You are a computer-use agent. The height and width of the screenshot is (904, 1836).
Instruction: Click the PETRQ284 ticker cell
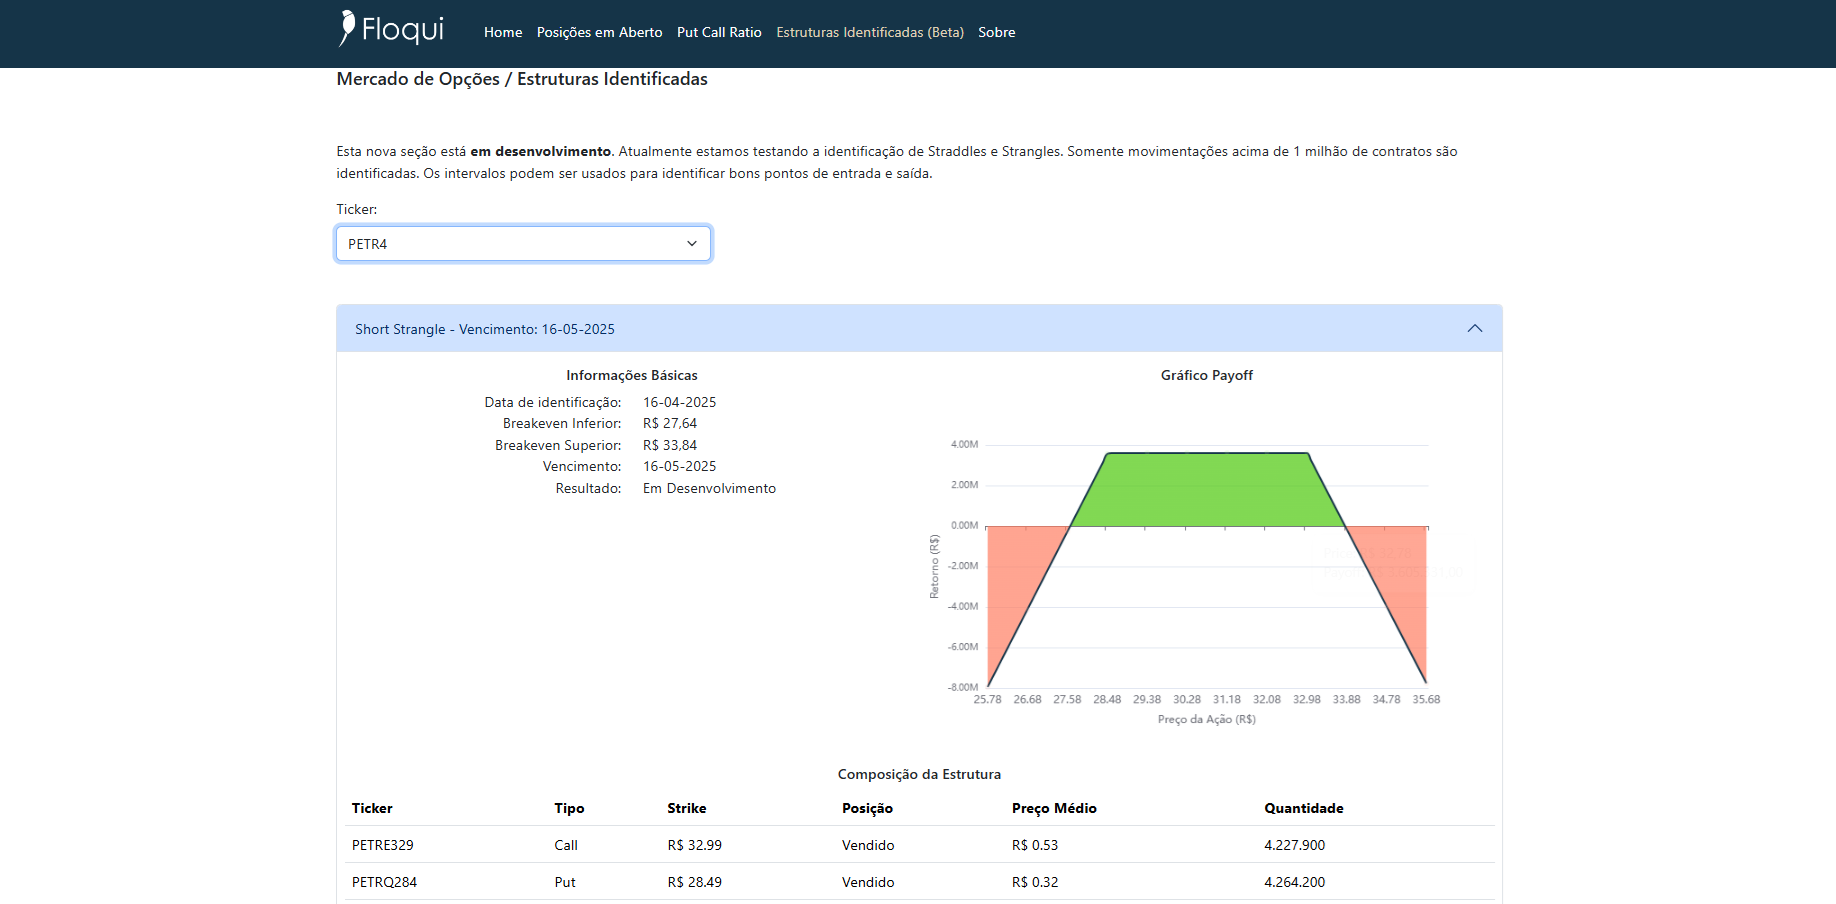click(384, 882)
